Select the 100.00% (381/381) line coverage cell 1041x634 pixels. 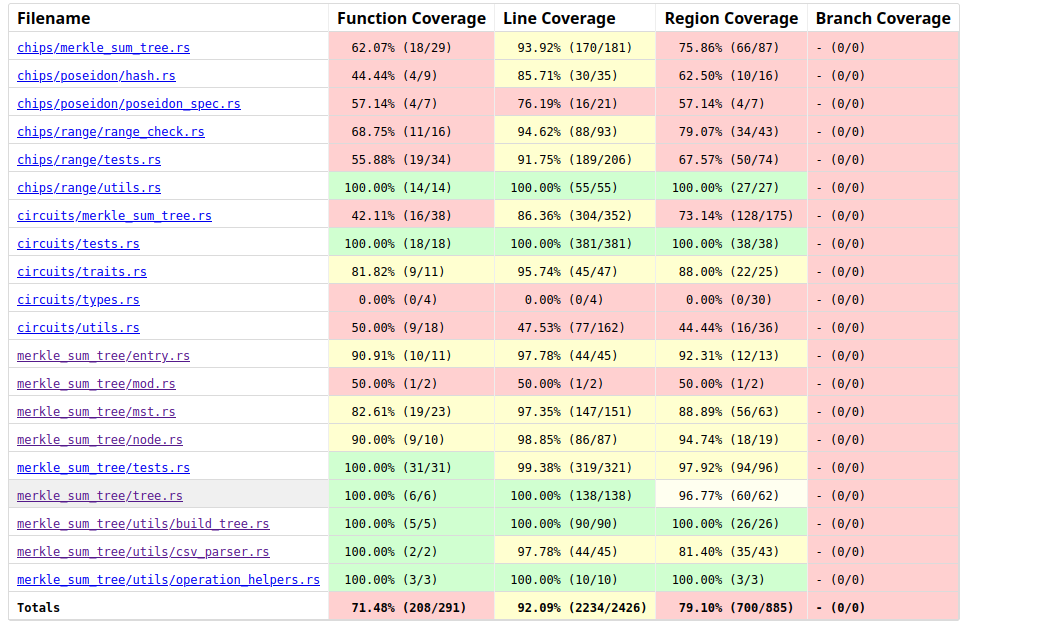tap(575, 244)
